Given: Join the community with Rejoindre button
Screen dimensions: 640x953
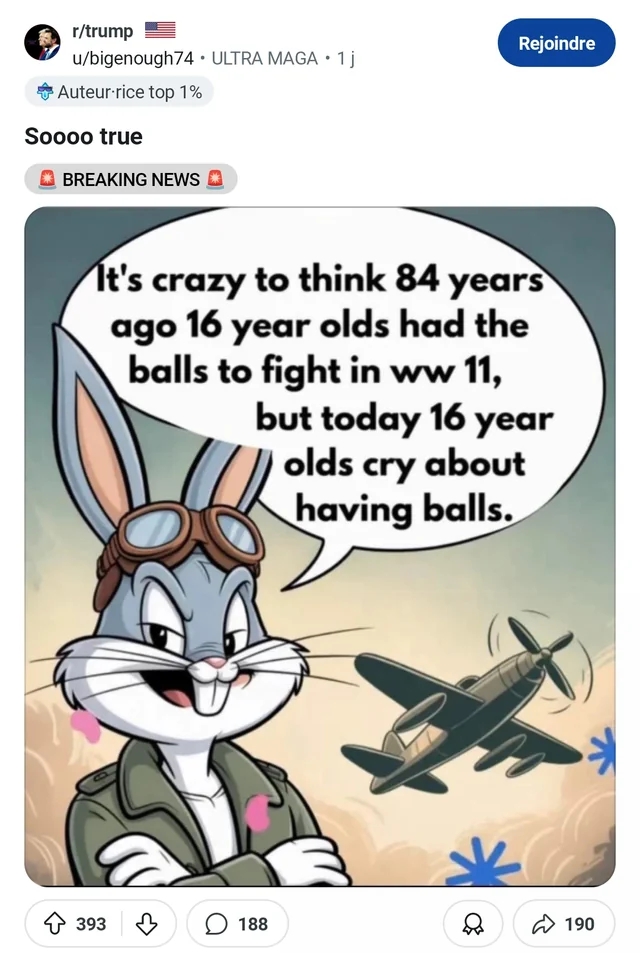Looking at the screenshot, I should tap(556, 43).
